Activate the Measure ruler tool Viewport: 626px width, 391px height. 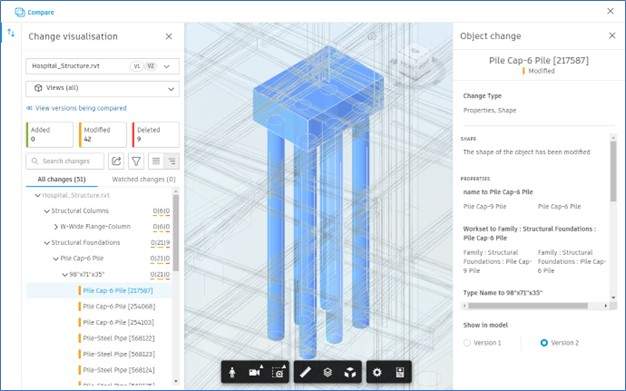coord(305,372)
